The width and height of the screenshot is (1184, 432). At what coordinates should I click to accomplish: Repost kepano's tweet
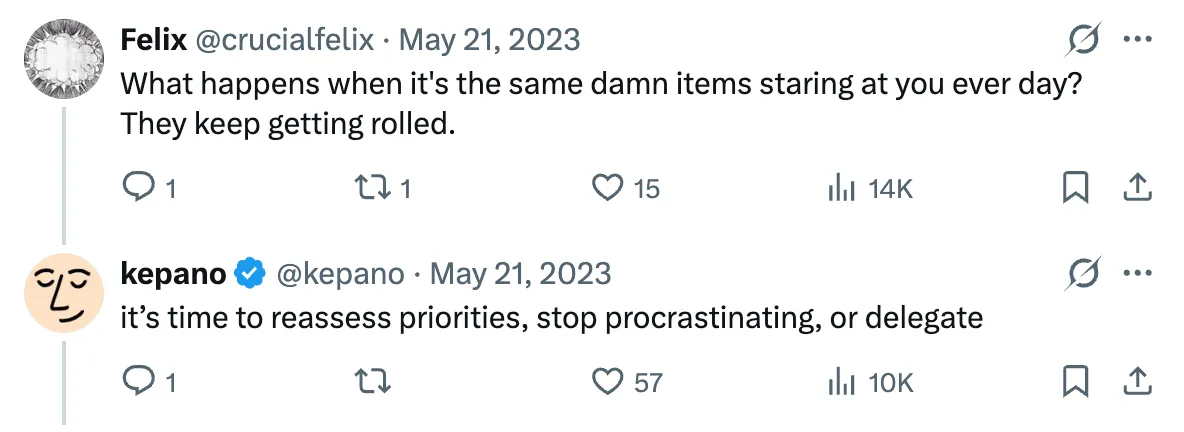pos(374,380)
